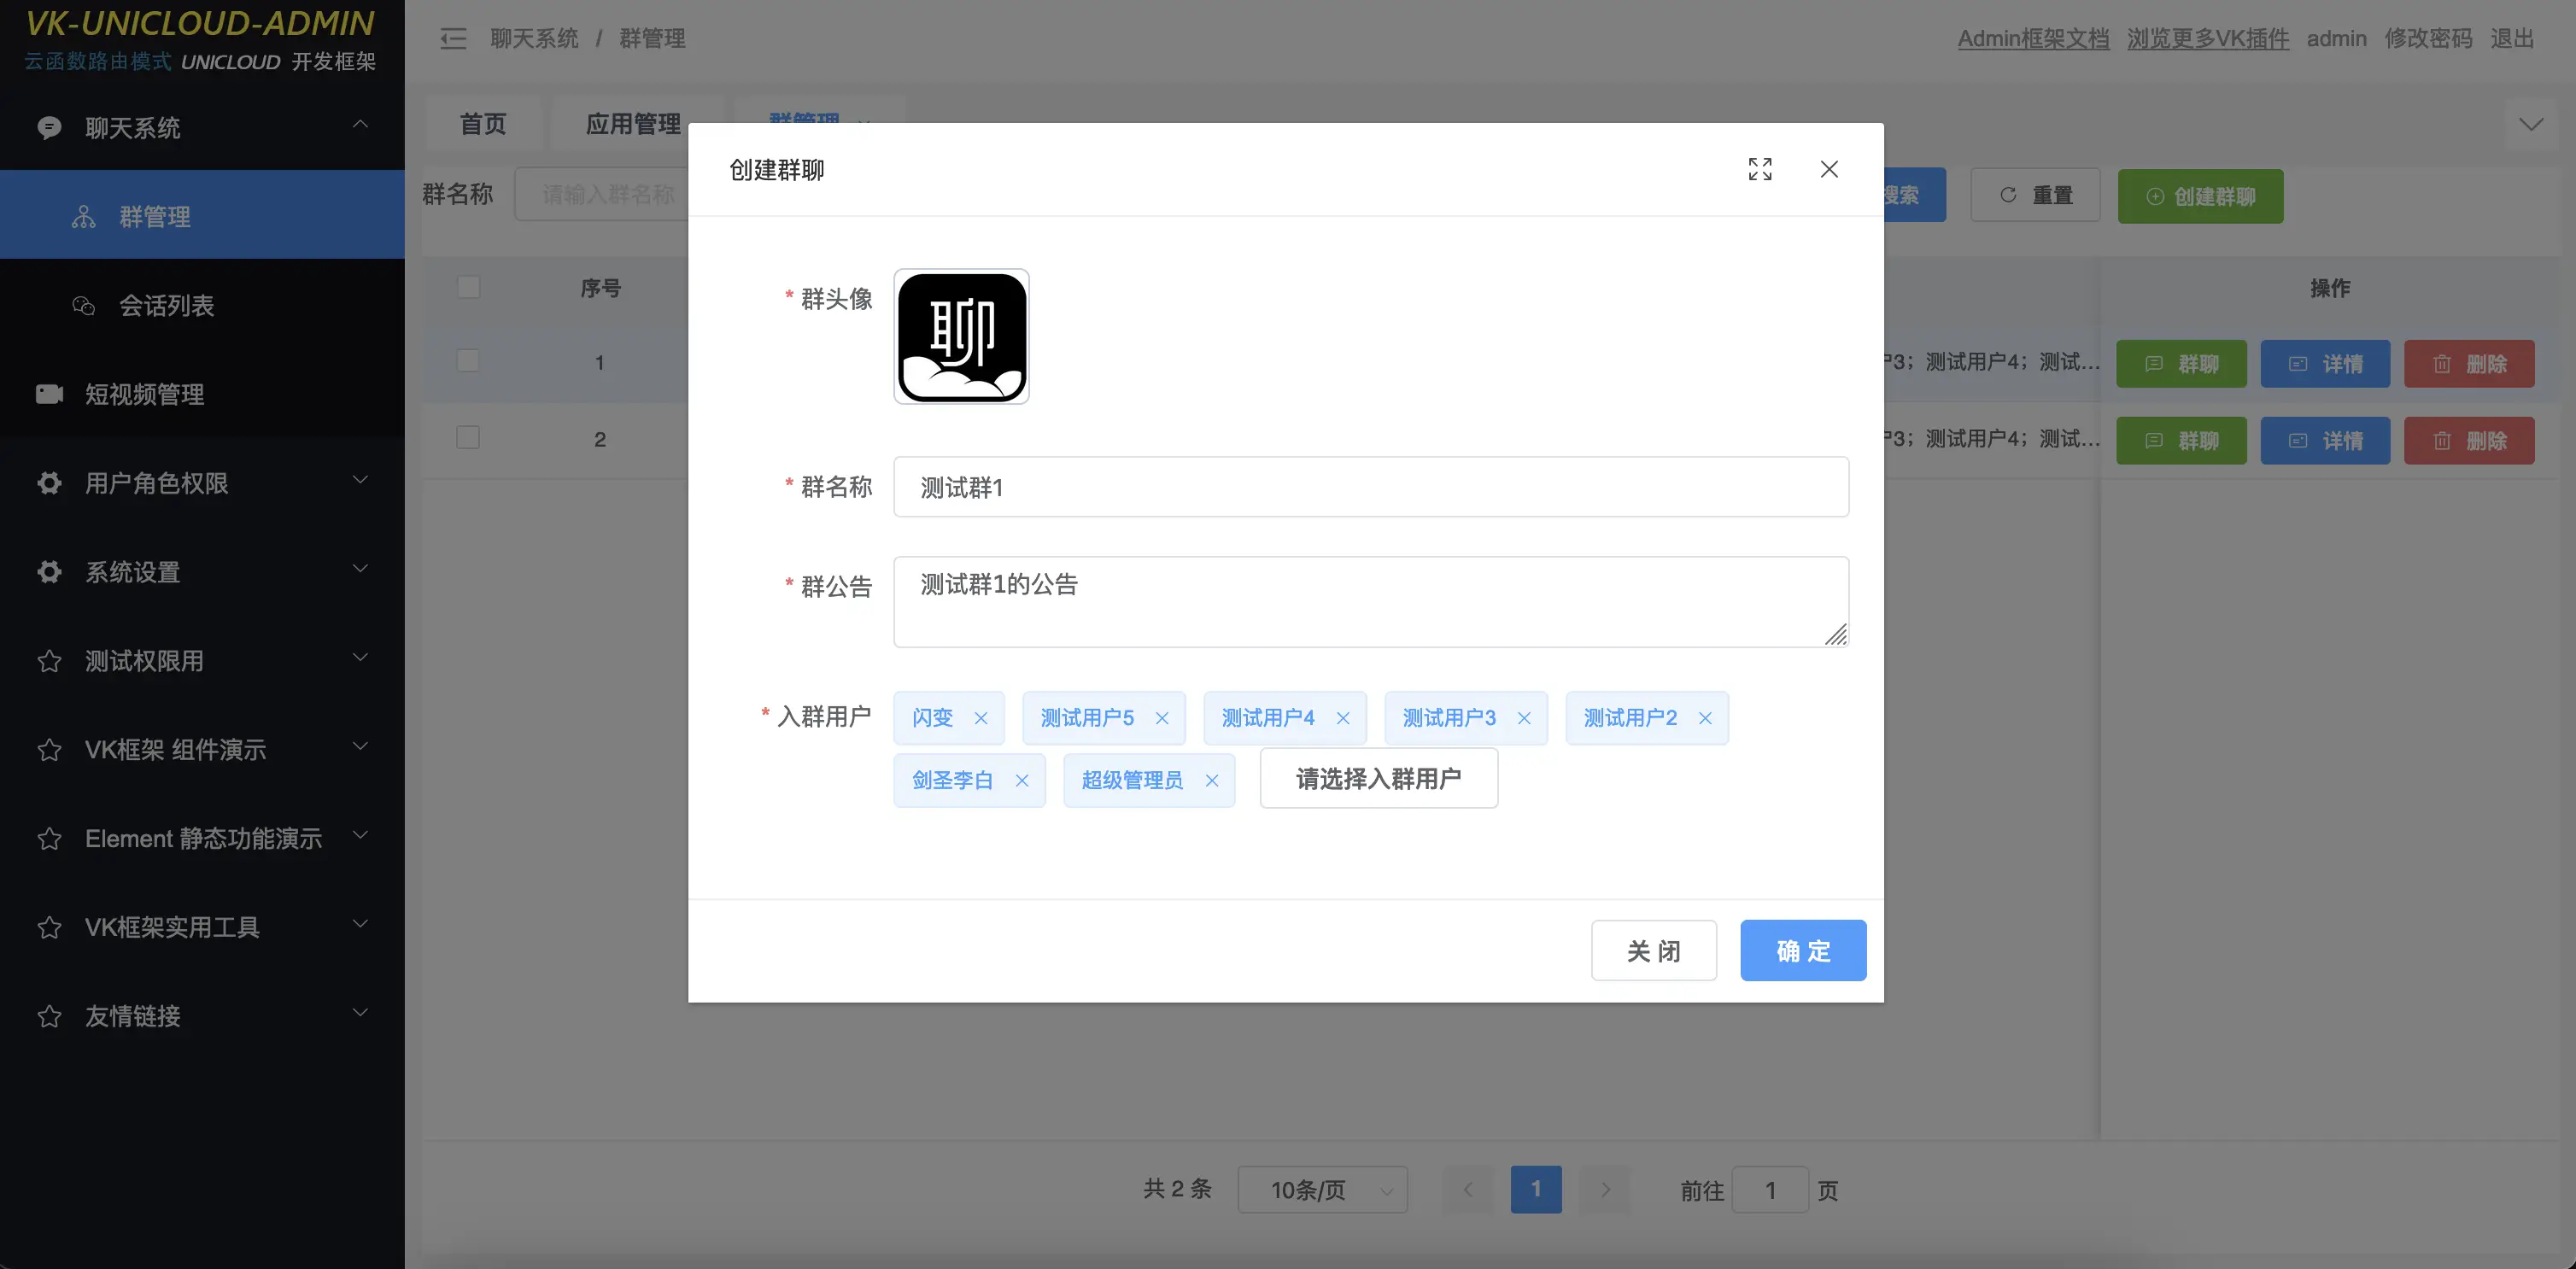Remove user tag 测试用户2
This screenshot has width=2576, height=1269.
[1705, 718]
